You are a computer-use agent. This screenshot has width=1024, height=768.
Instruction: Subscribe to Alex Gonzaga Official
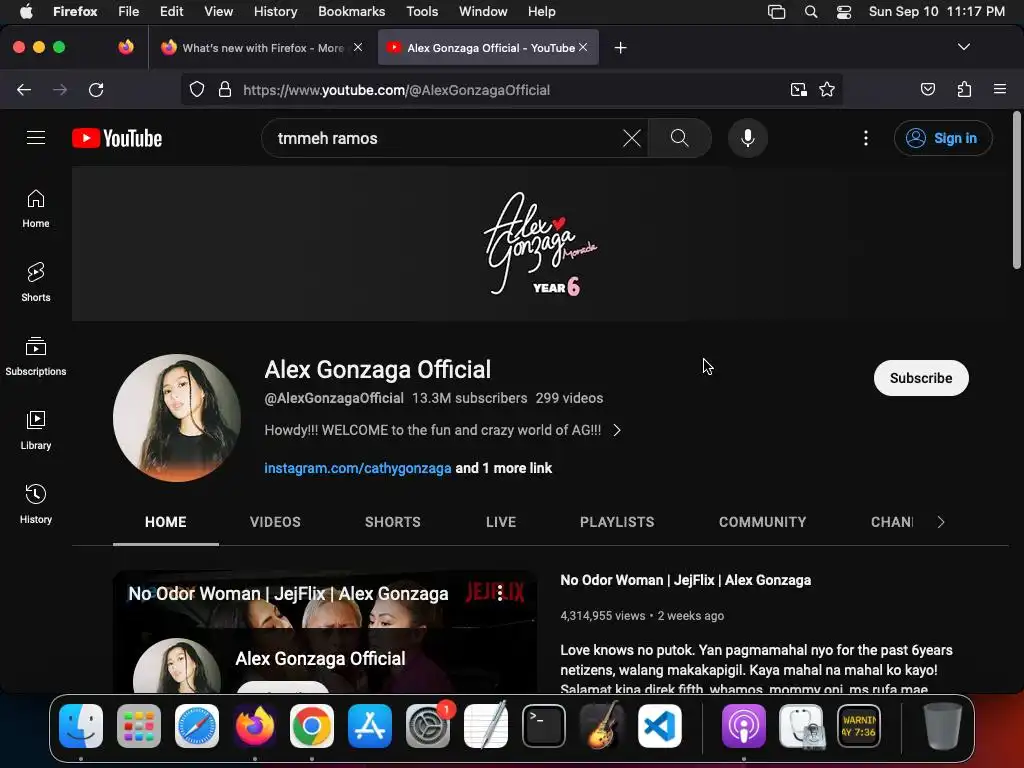tap(921, 378)
